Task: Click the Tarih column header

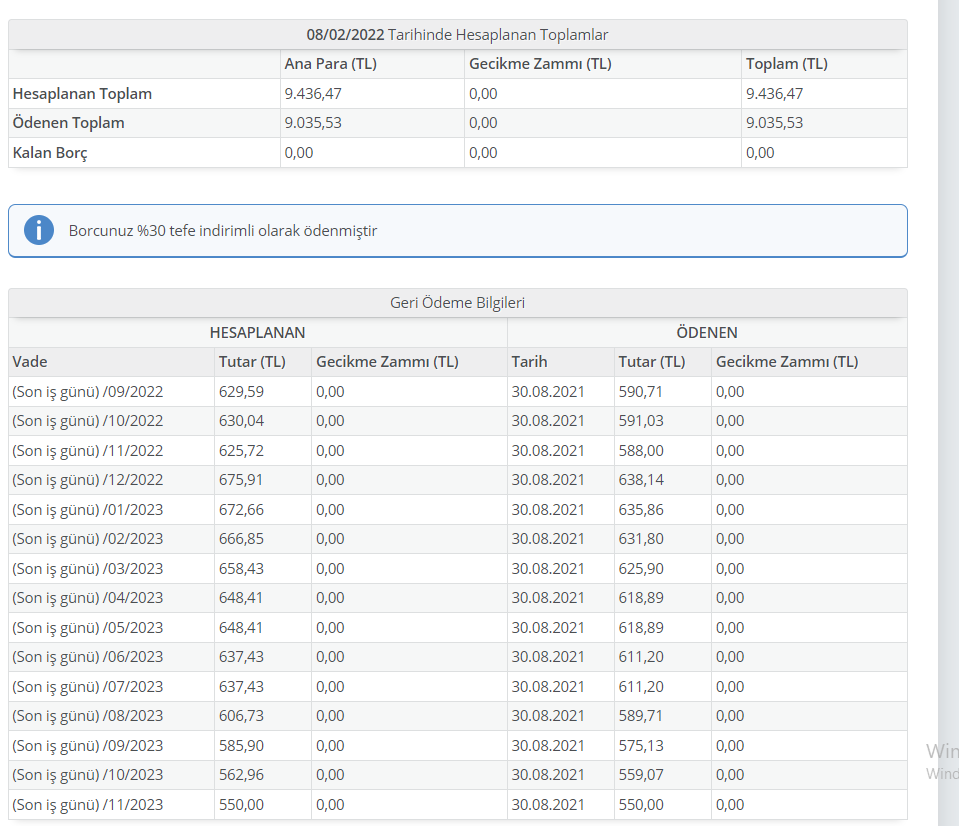Action: 530,362
